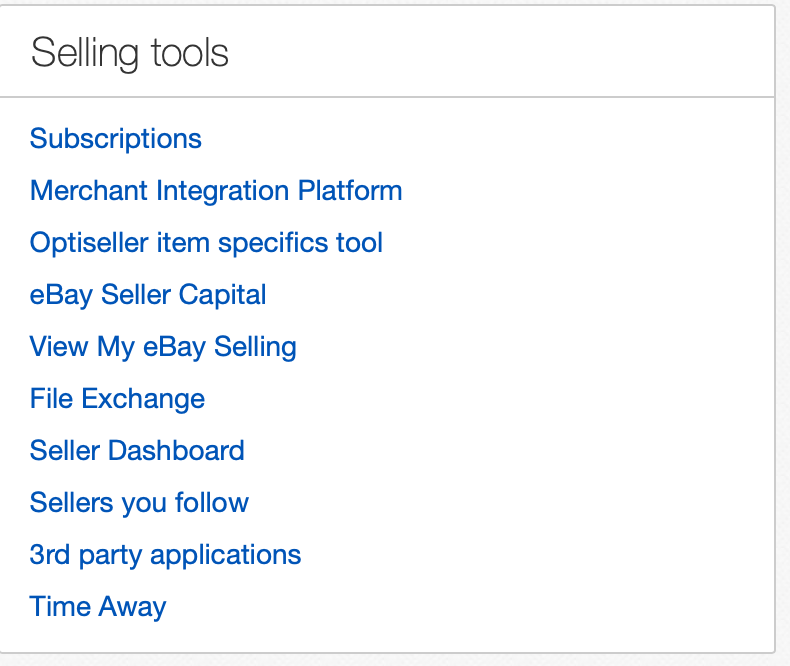This screenshot has height=666, width=790.
Task: Open Optiseller item specifics tool
Action: coord(206,243)
